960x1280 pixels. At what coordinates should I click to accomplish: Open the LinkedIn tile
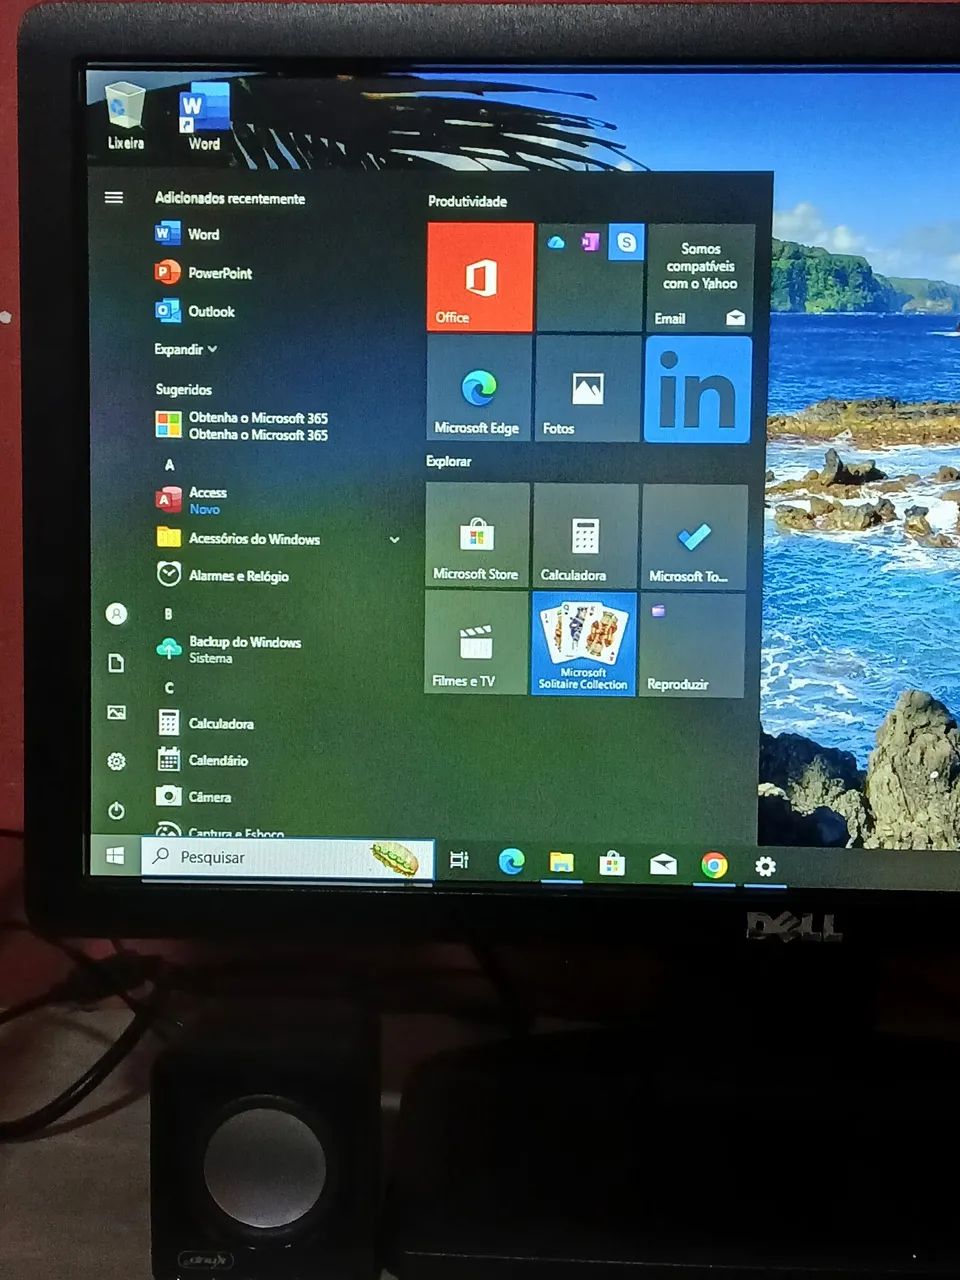(697, 390)
